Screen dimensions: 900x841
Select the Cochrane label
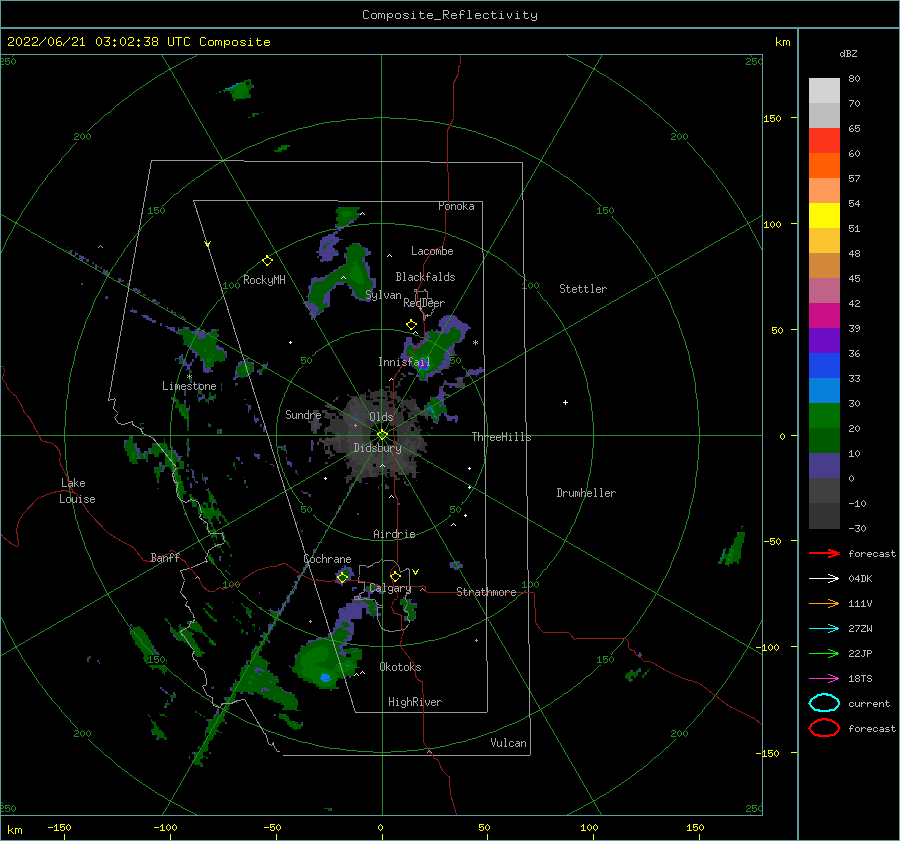pos(327,559)
